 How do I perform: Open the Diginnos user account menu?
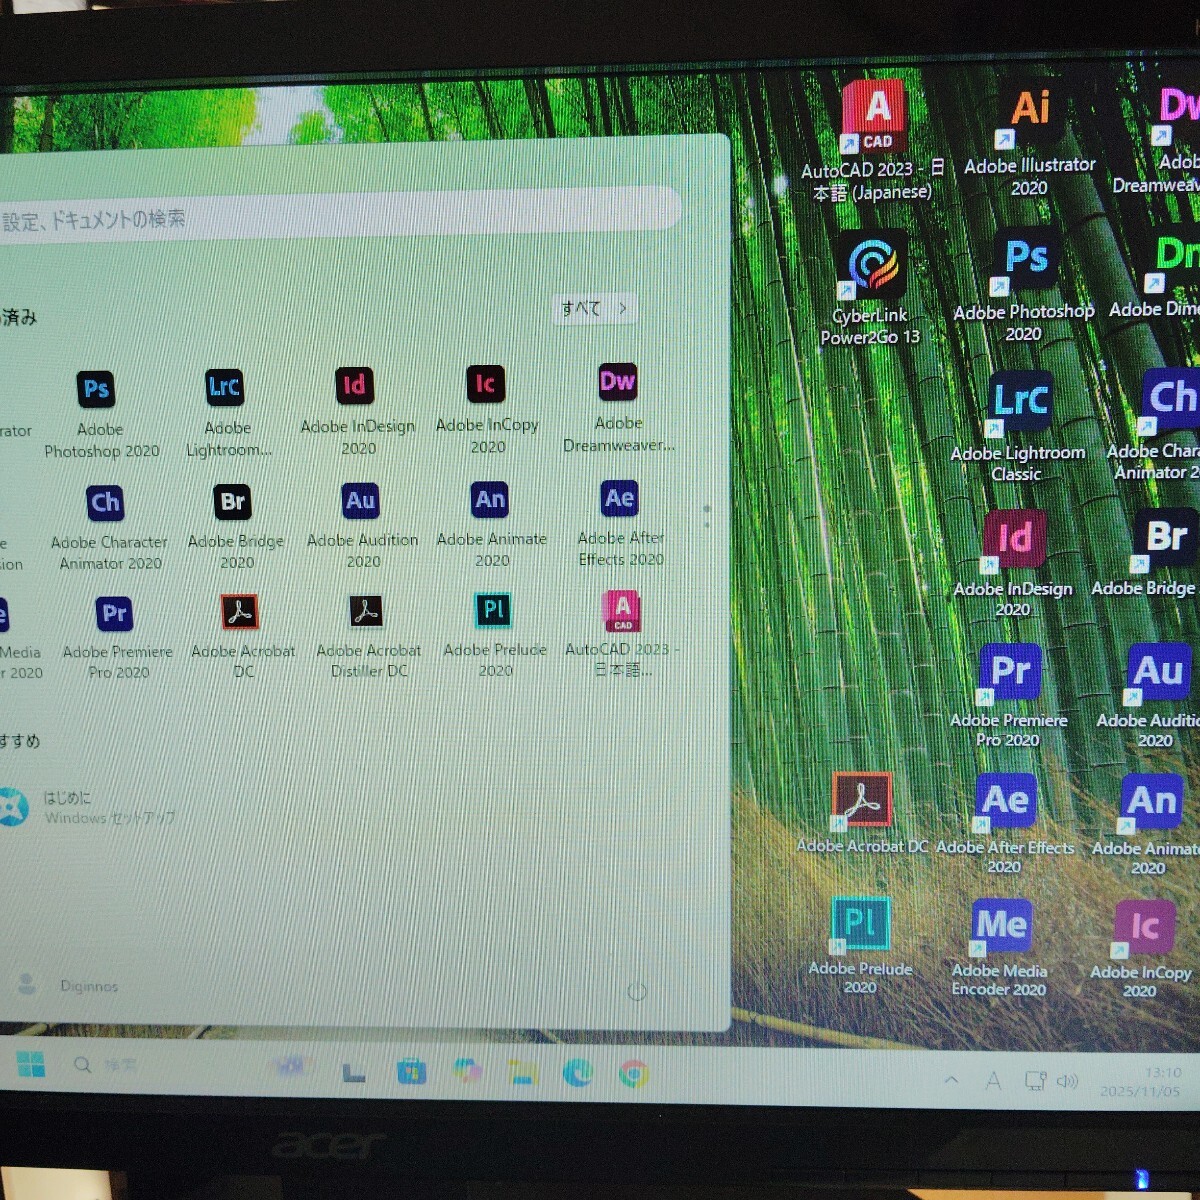pos(68,986)
